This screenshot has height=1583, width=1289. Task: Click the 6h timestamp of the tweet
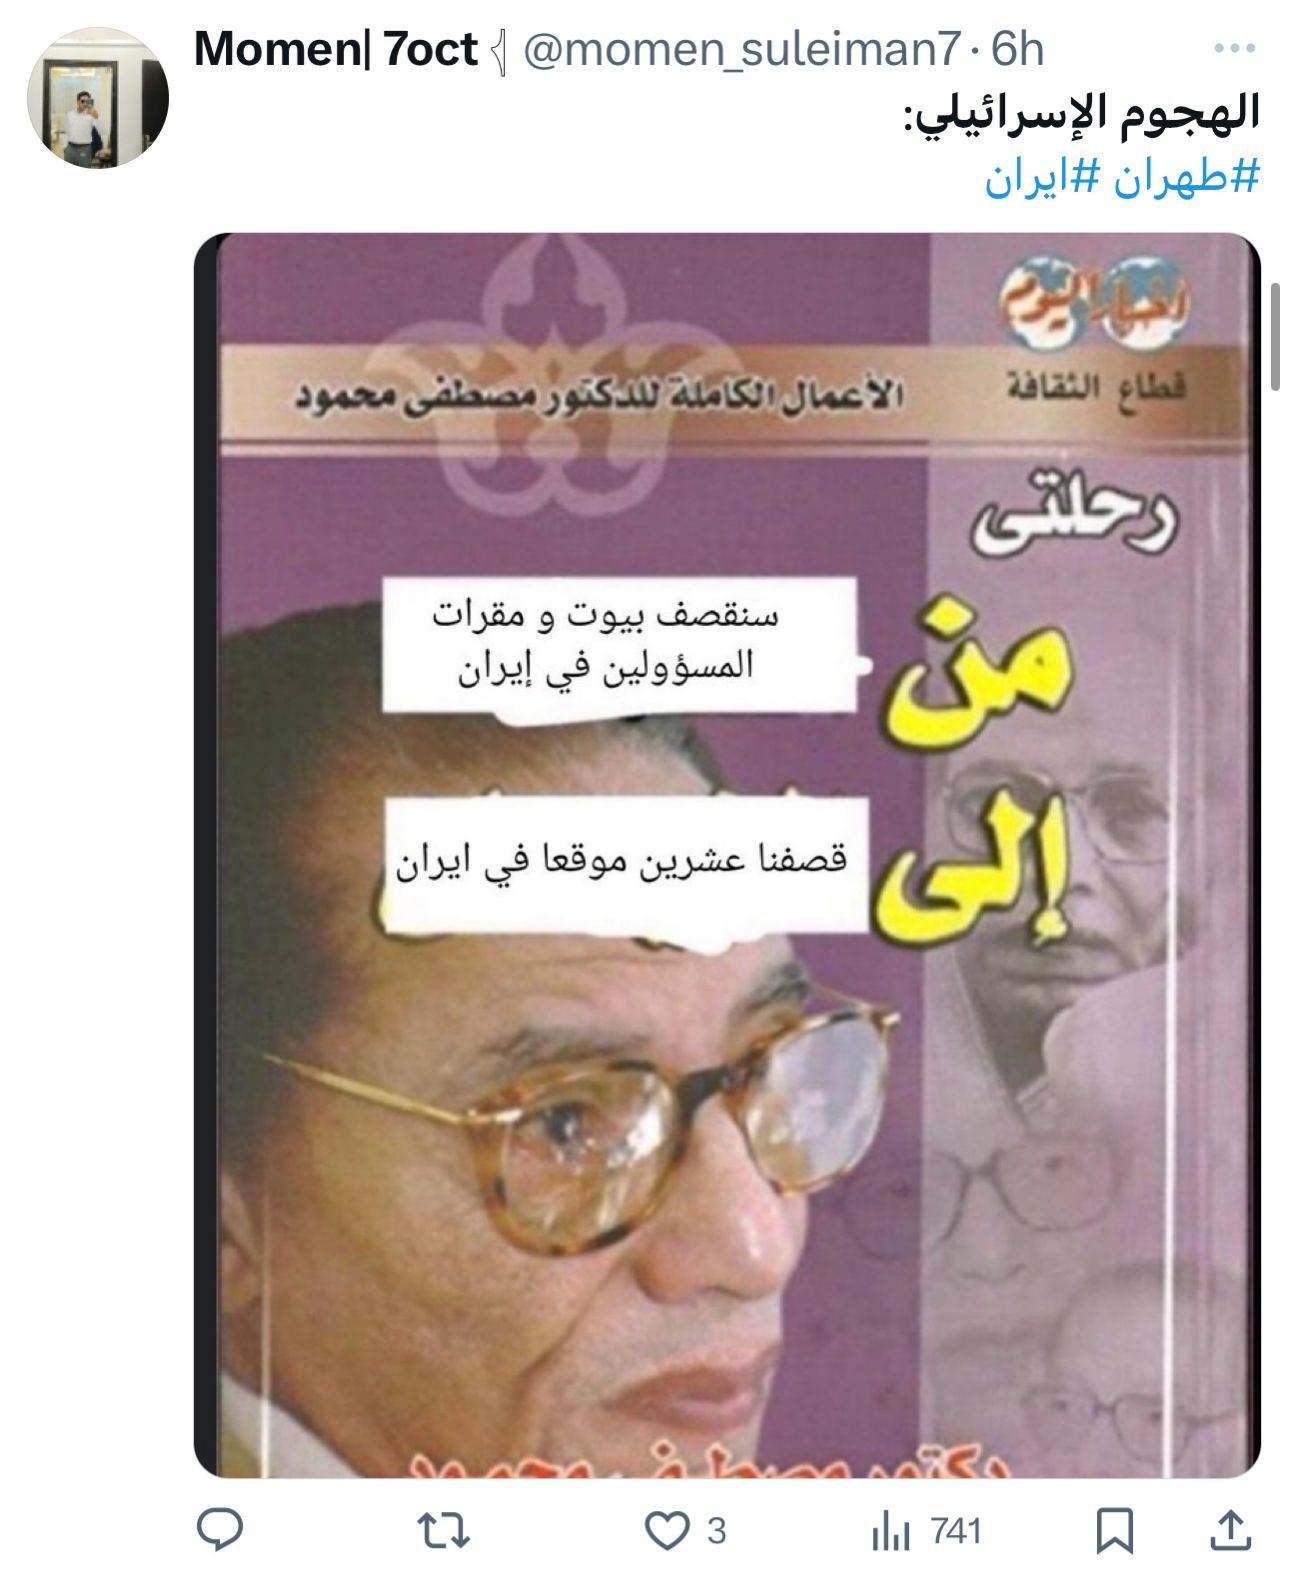(1016, 50)
